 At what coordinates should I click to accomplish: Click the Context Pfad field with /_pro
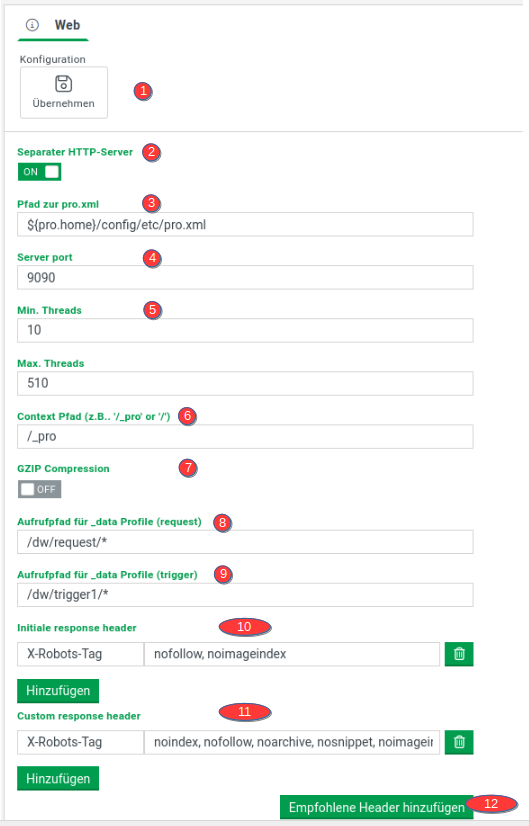tap(245, 437)
